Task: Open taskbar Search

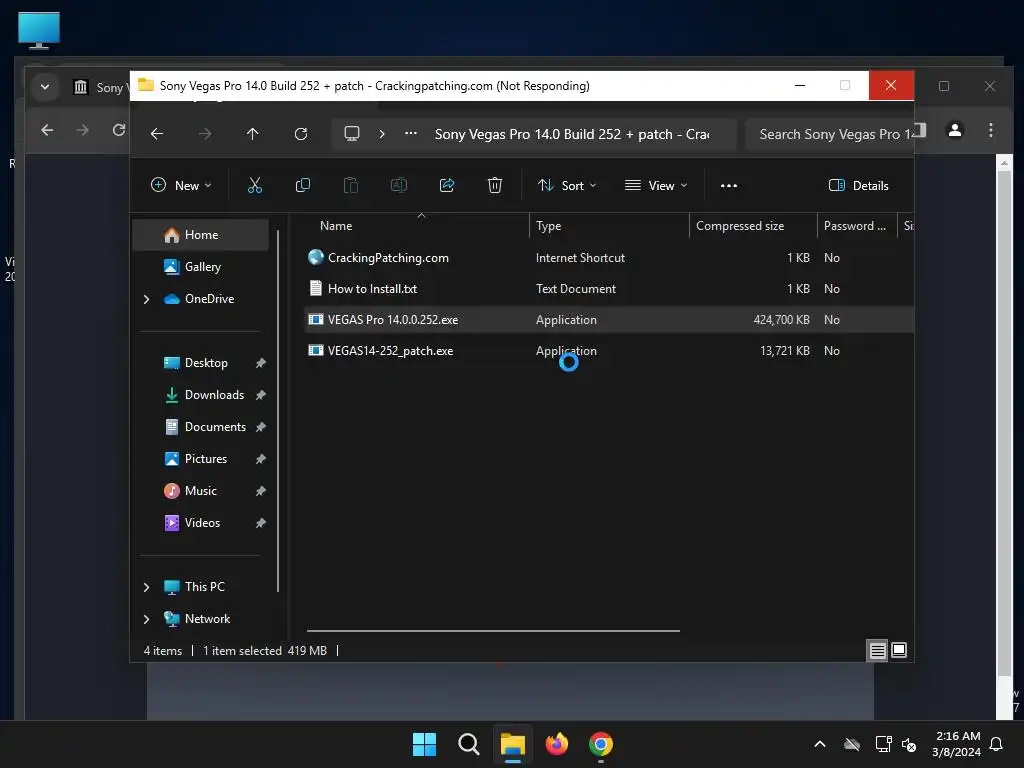Action: coord(469,744)
